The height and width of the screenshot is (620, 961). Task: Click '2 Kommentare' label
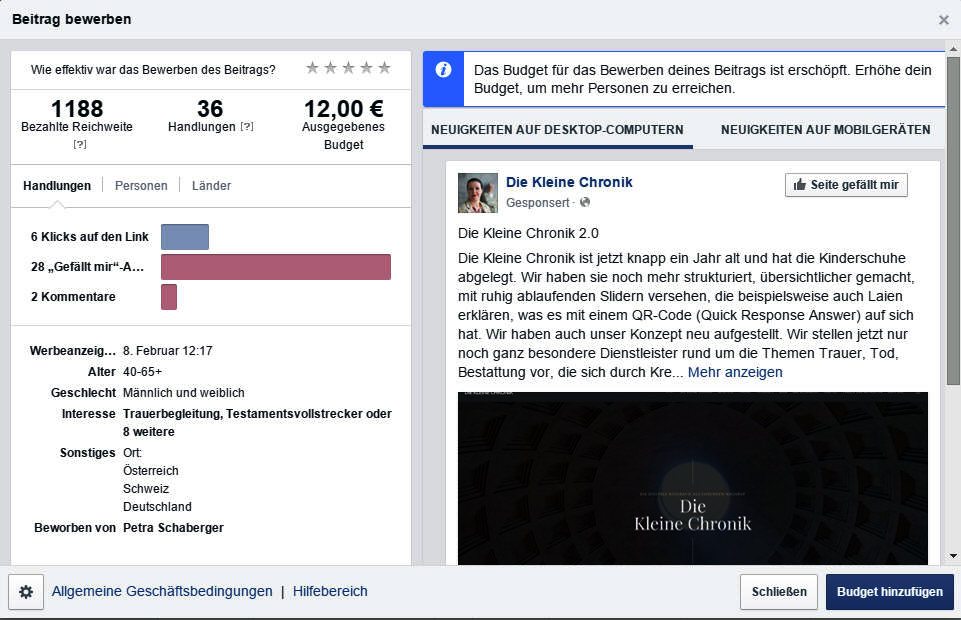[73, 297]
